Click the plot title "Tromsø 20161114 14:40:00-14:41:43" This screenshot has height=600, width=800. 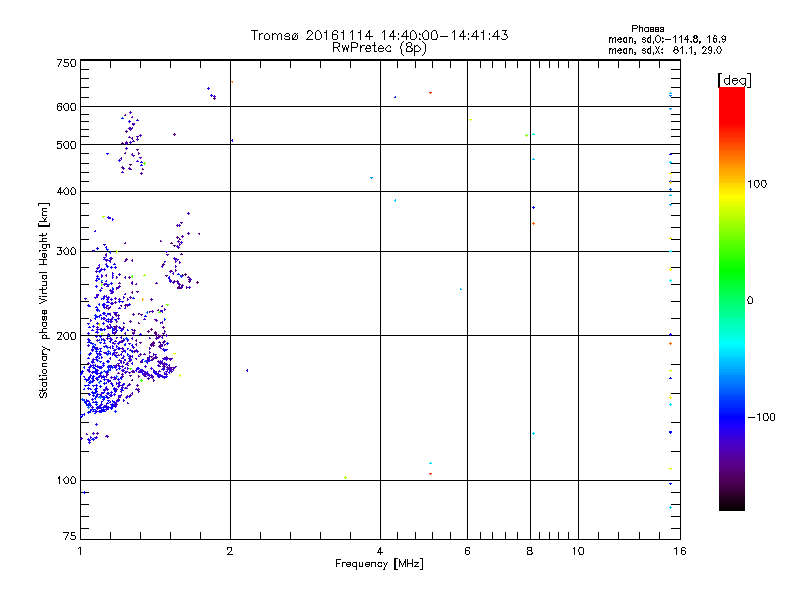(x=379, y=35)
